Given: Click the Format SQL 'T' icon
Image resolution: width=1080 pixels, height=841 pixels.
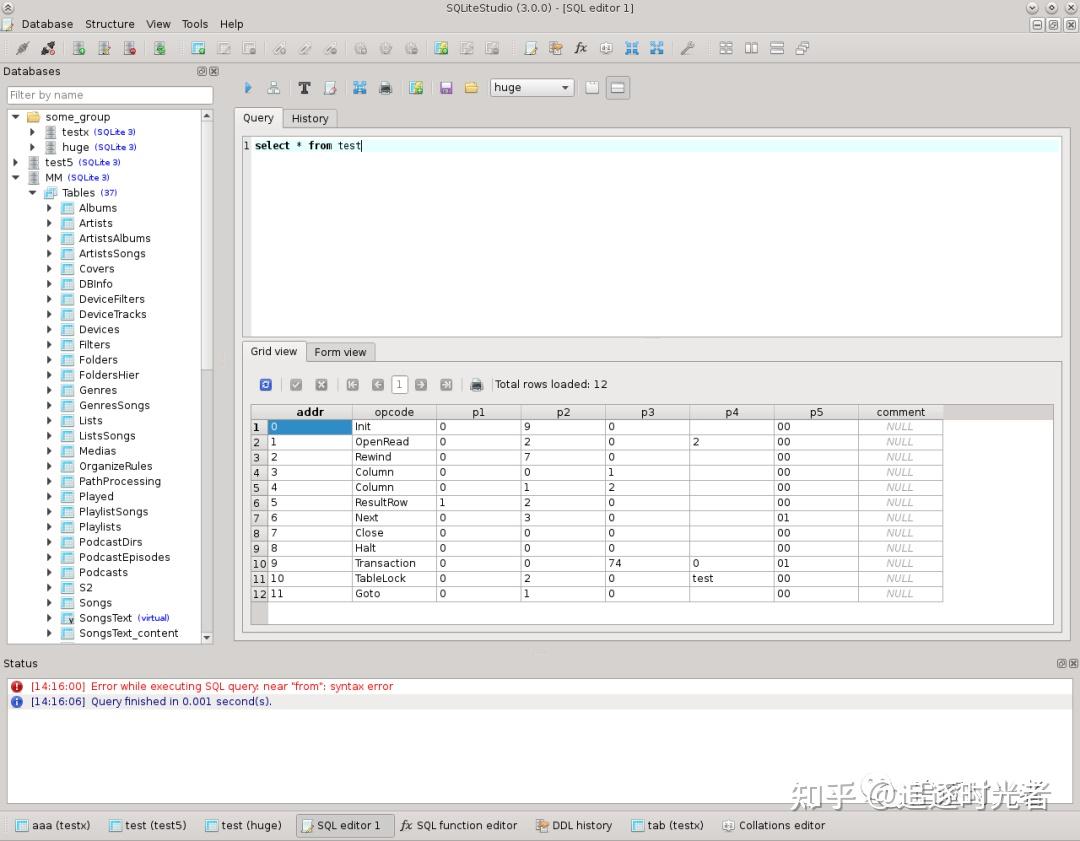Looking at the screenshot, I should [x=304, y=88].
